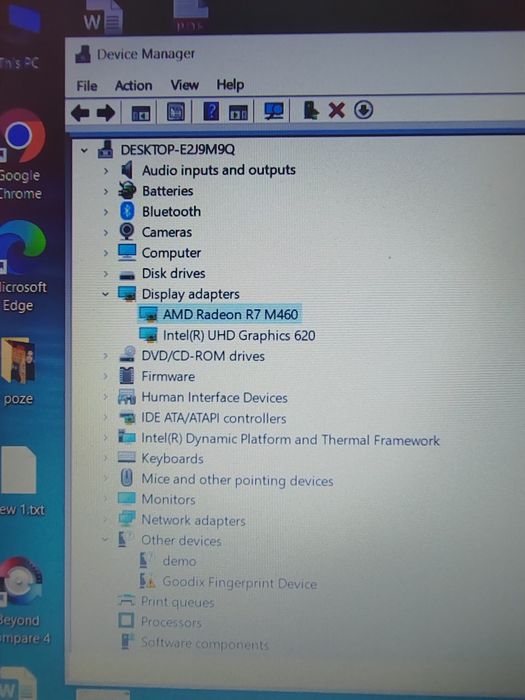Click the Display adapters category icon
Viewport: 525px width, 700px height.
(127, 293)
